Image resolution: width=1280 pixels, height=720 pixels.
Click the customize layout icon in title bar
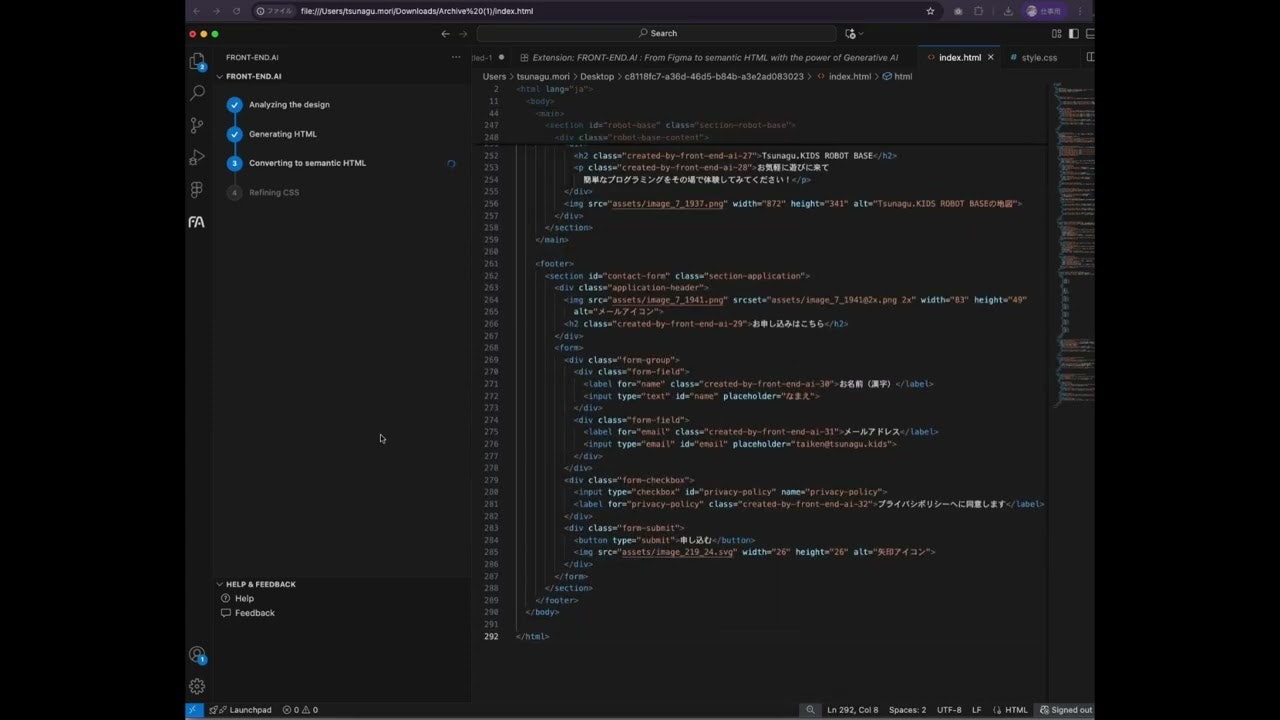[1056, 33]
